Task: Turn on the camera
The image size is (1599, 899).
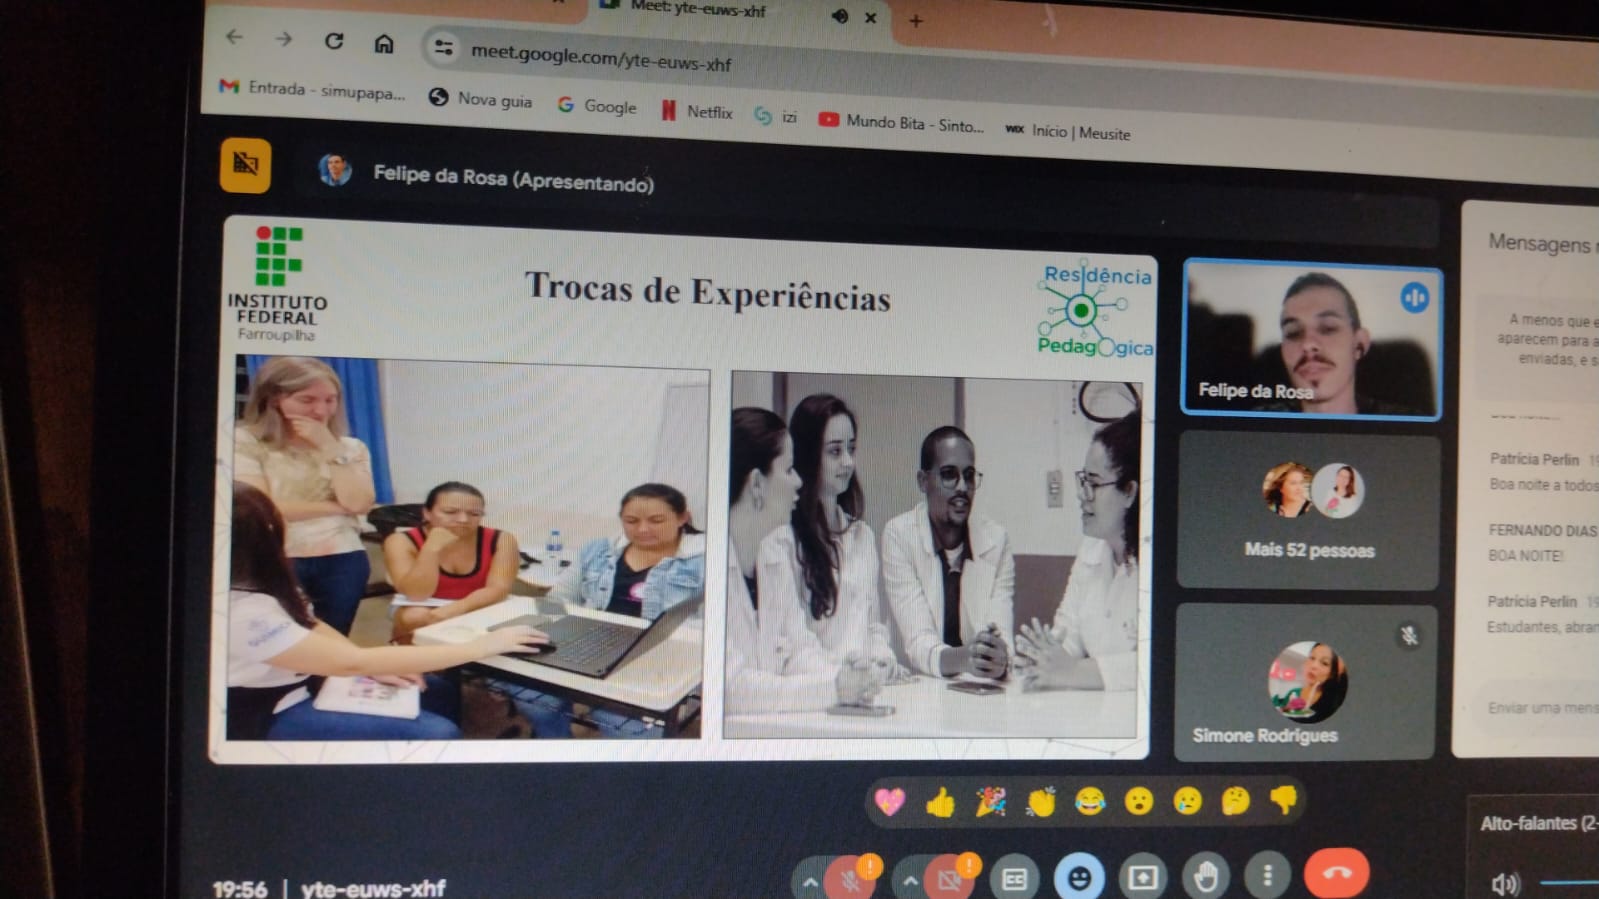Action: click(950, 880)
